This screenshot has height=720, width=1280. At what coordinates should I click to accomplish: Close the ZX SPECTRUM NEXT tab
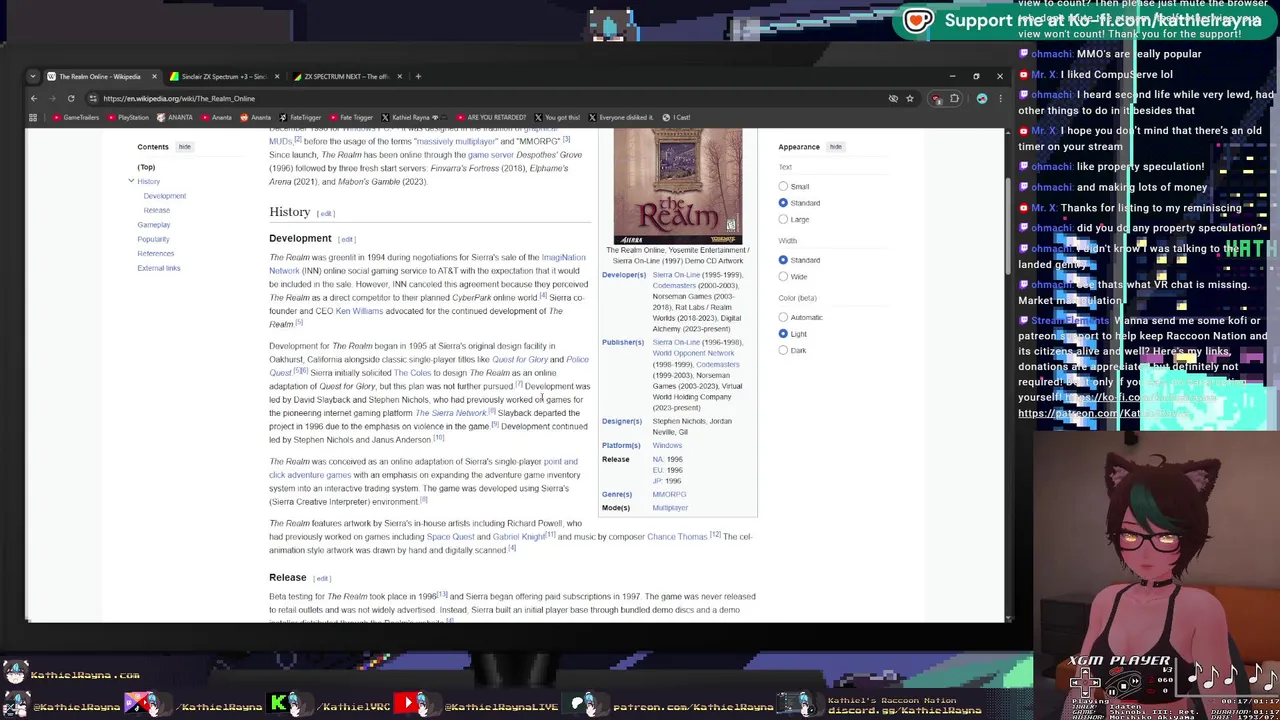click(399, 76)
